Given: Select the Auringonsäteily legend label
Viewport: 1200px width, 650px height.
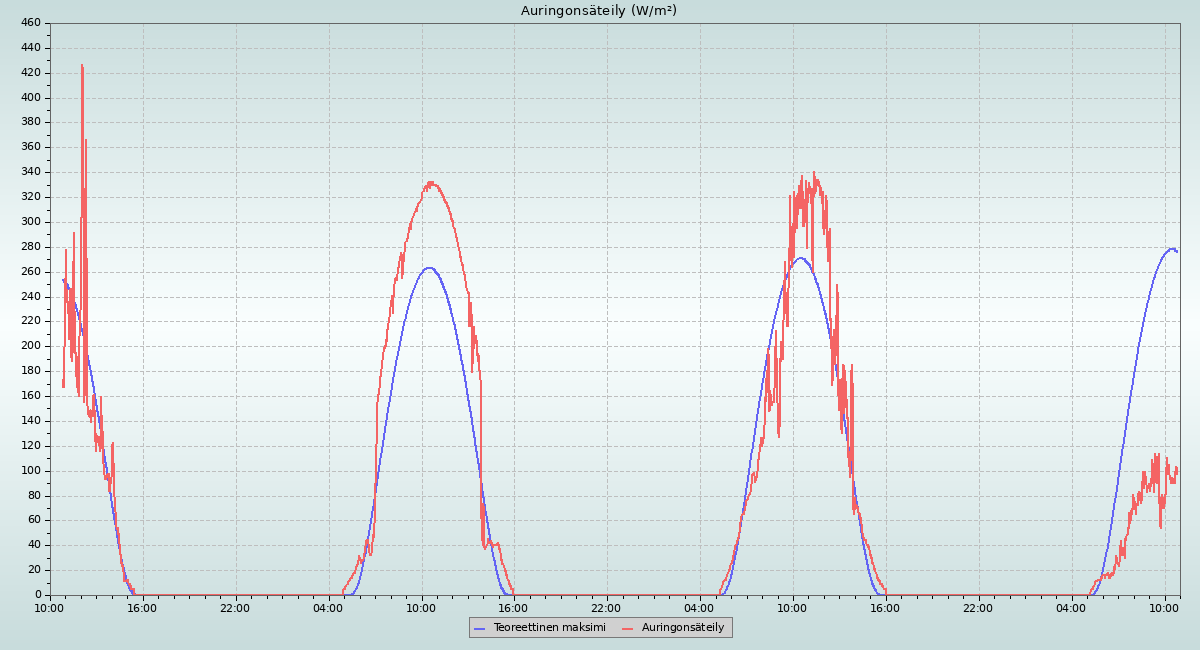Looking at the screenshot, I should 683,627.
